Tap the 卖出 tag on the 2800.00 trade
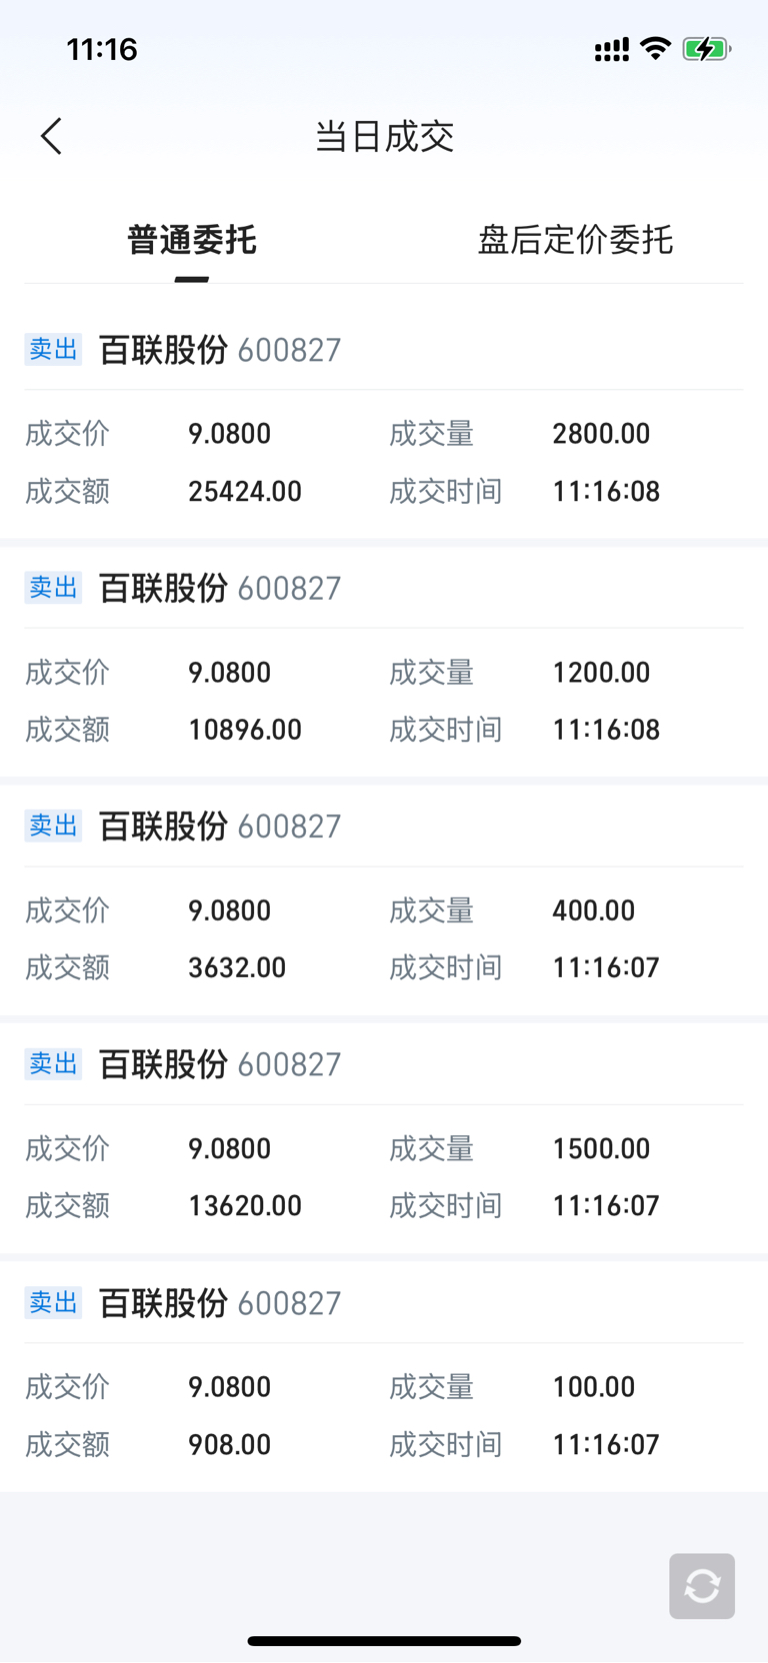 point(53,349)
